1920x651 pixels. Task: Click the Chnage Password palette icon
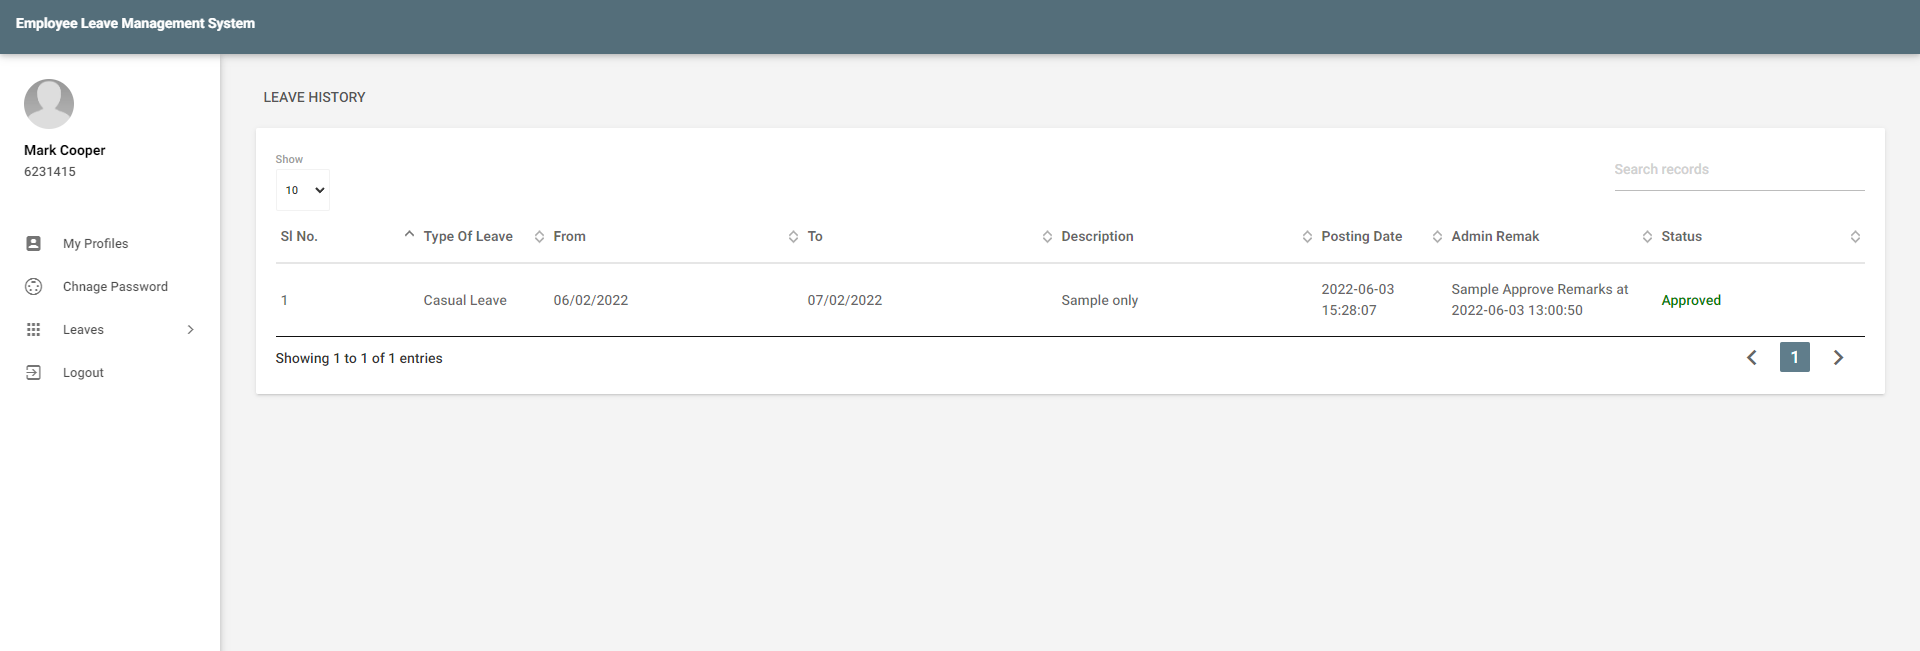coord(33,286)
